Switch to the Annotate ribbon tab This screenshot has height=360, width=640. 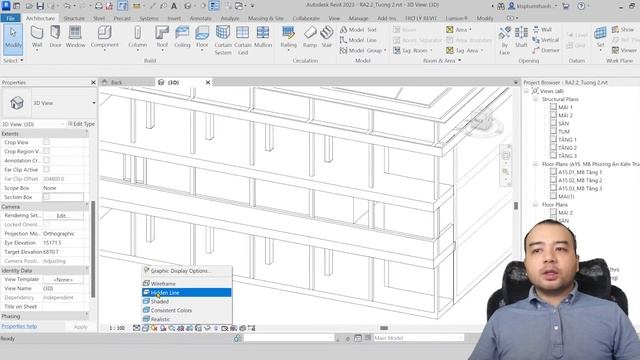[x=200, y=18]
